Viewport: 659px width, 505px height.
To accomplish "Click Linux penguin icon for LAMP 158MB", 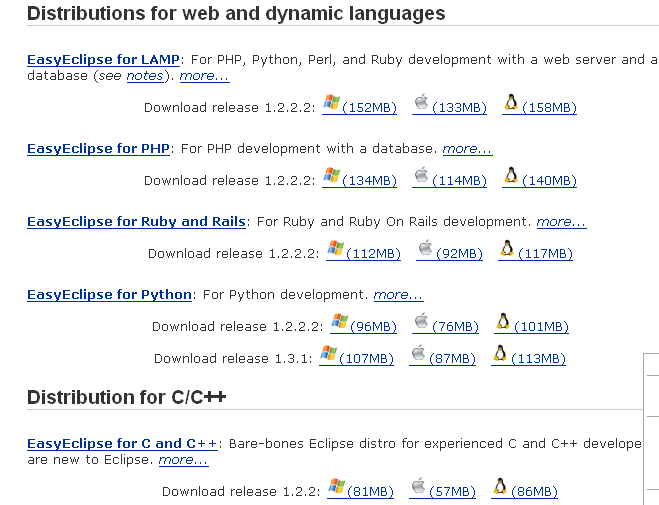I will [x=511, y=102].
